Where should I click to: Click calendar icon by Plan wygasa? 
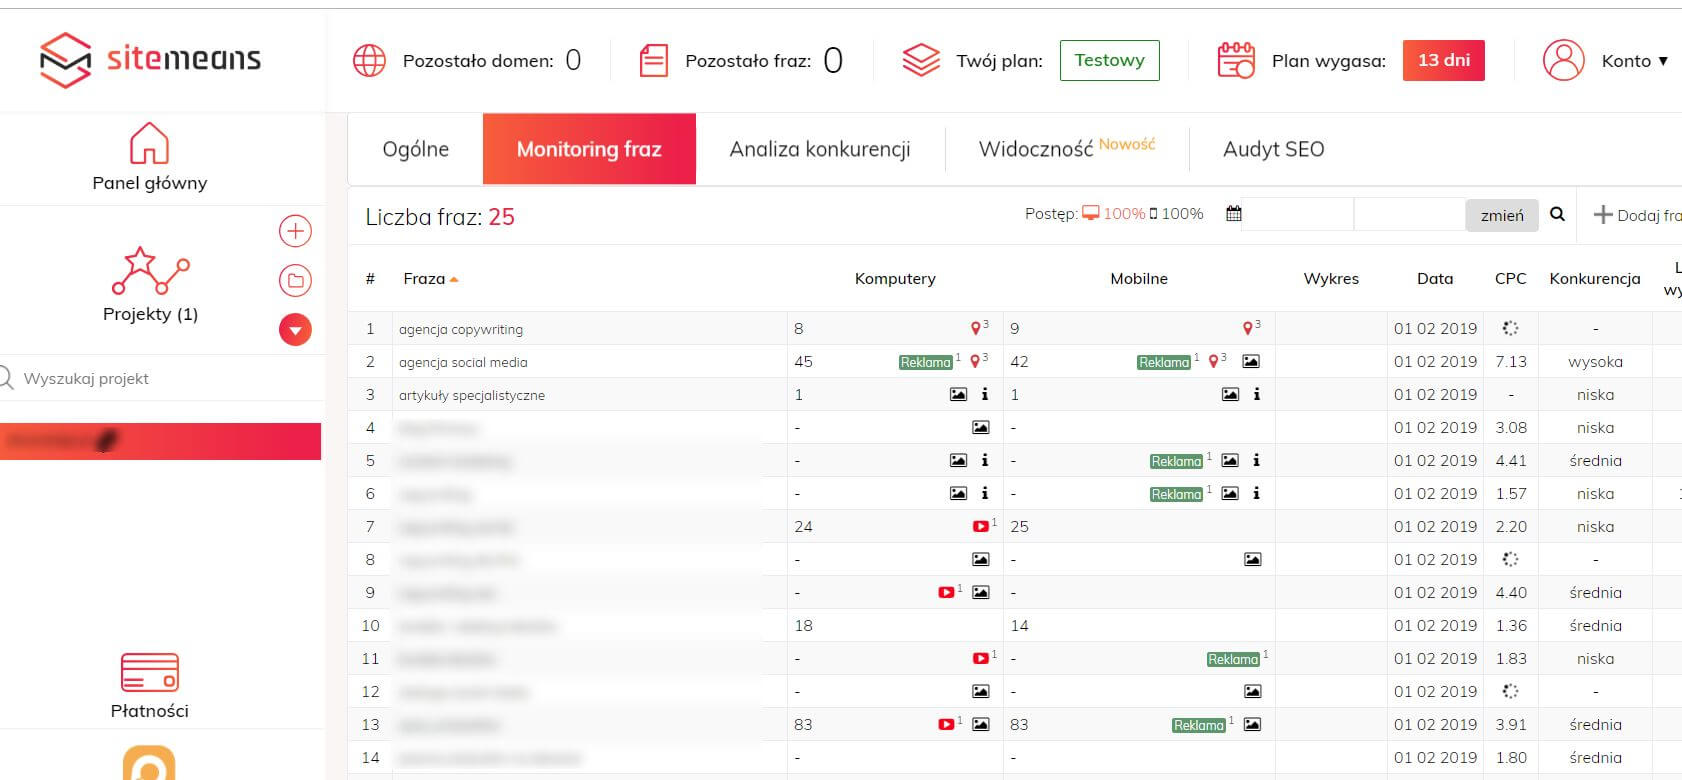tap(1236, 60)
